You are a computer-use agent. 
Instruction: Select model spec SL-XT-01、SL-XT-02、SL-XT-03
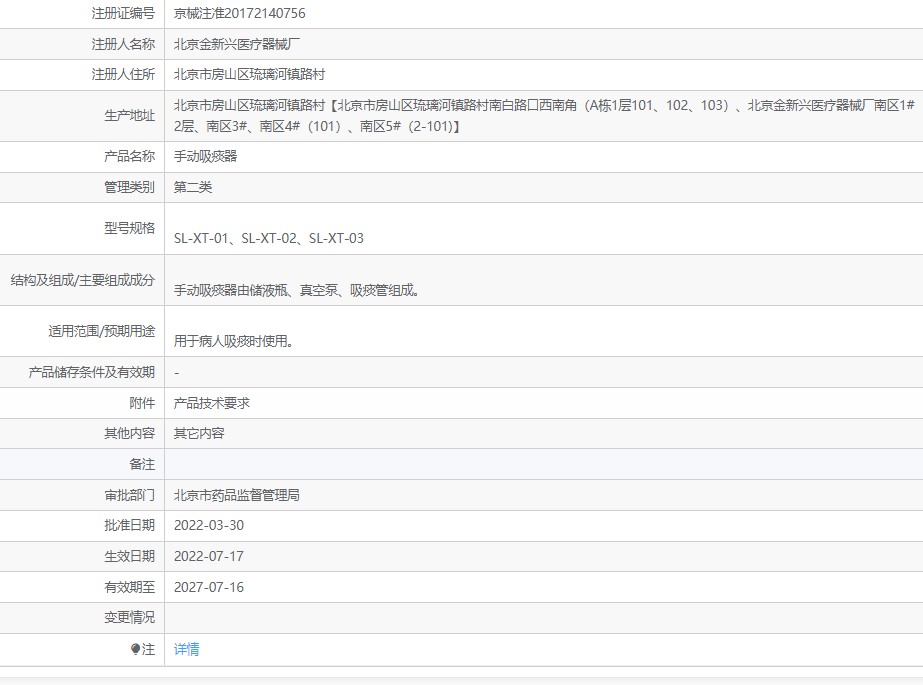point(268,238)
